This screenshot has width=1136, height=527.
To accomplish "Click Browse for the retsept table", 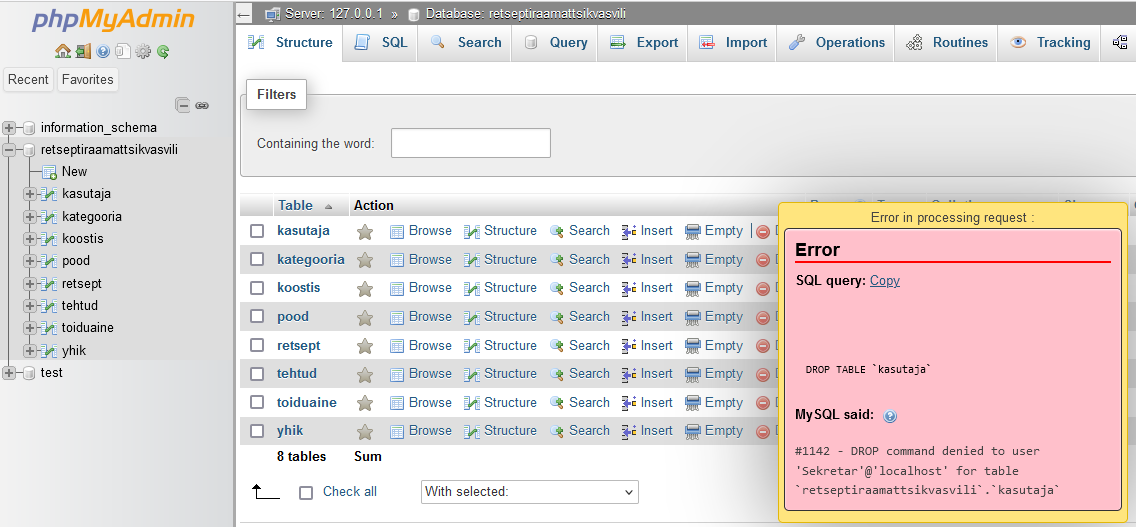I will coord(420,346).
